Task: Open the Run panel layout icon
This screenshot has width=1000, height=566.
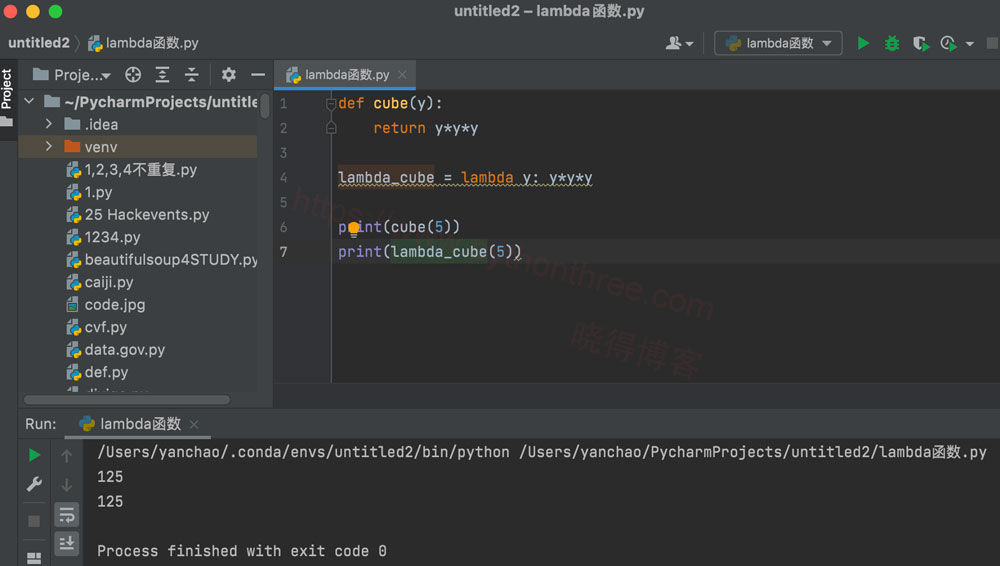Action: (x=34, y=558)
